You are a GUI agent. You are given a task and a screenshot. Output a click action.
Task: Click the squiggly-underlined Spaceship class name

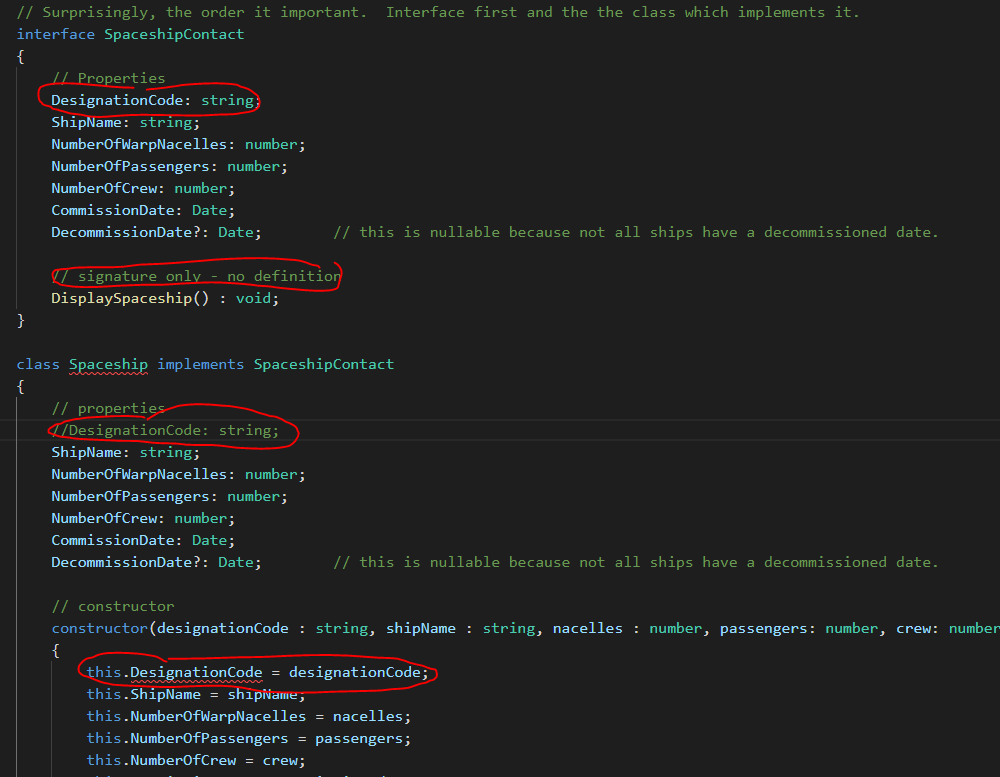pyautogui.click(x=108, y=364)
